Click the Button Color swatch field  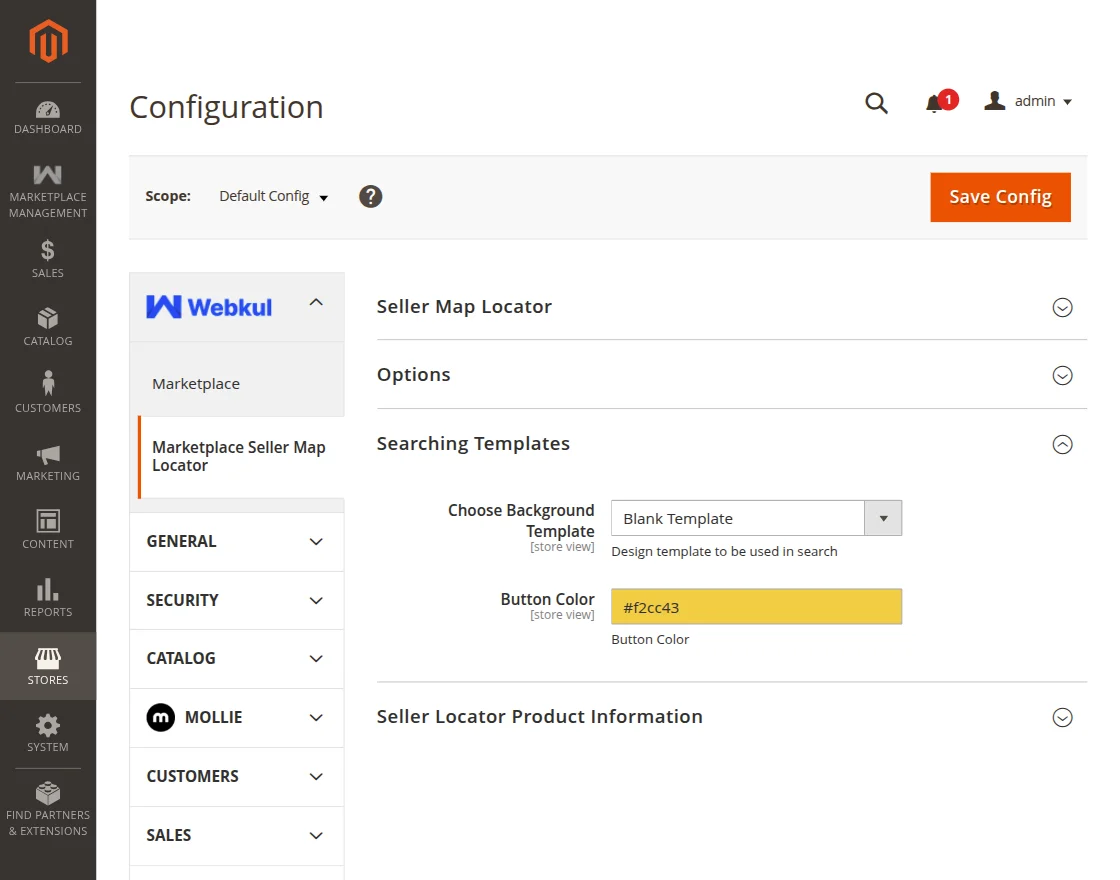(756, 607)
